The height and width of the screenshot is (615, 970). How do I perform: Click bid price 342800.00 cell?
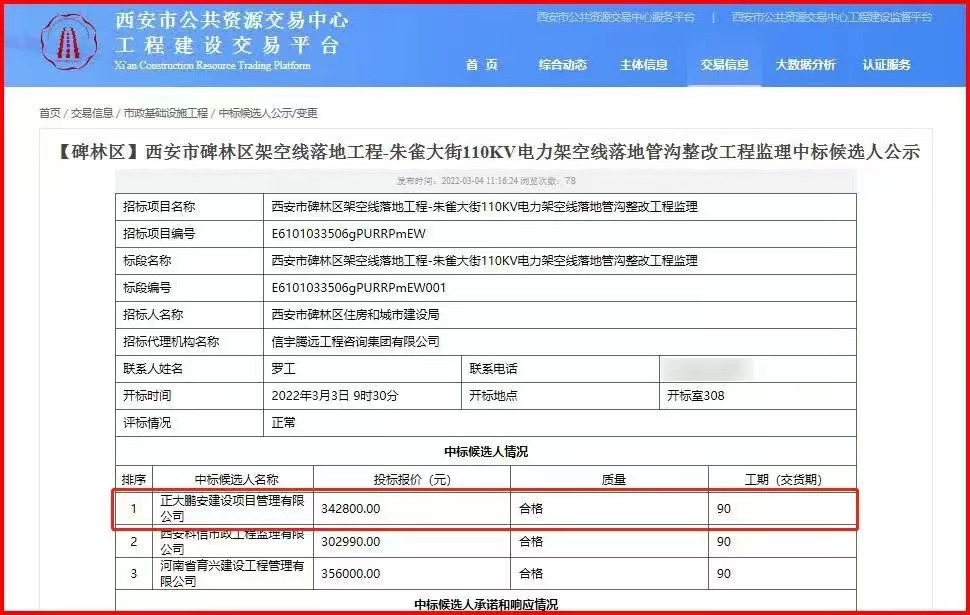[x=351, y=509]
